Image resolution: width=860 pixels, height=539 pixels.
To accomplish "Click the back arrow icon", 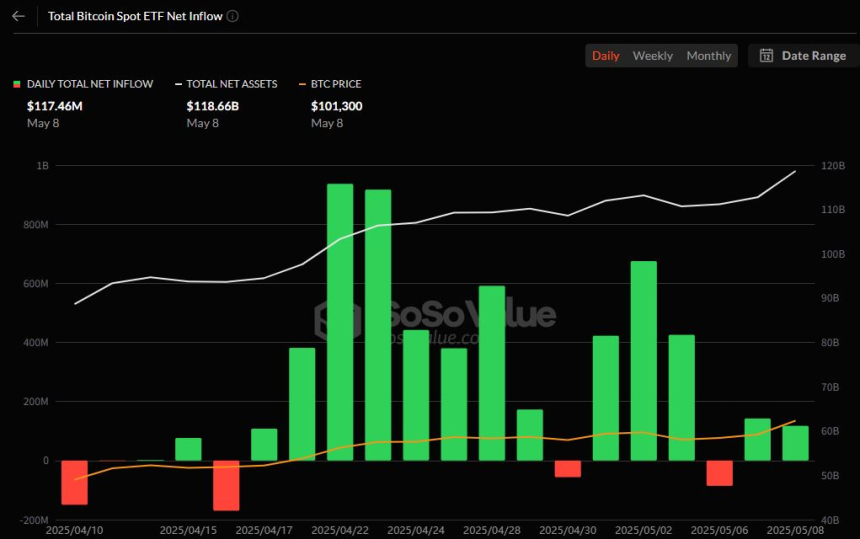I will [x=18, y=16].
